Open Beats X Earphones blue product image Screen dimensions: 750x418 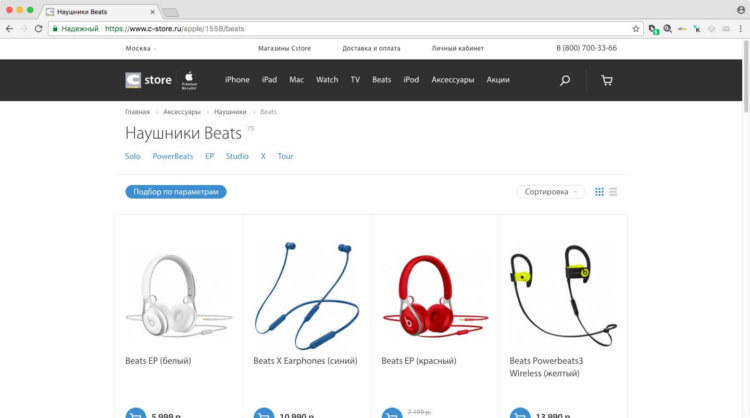pos(307,295)
